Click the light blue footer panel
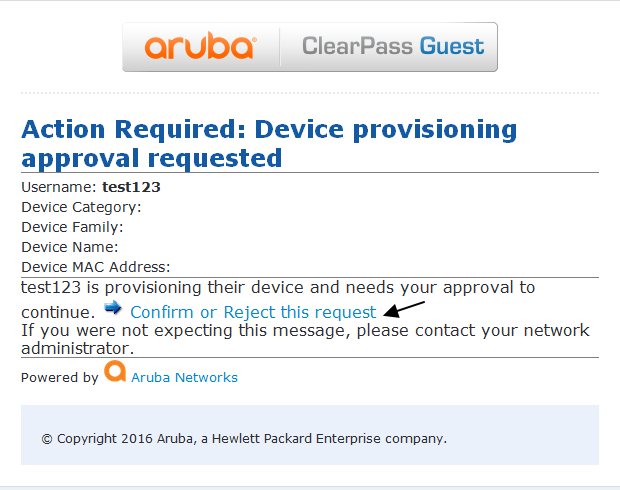The image size is (620, 490). pos(310,435)
